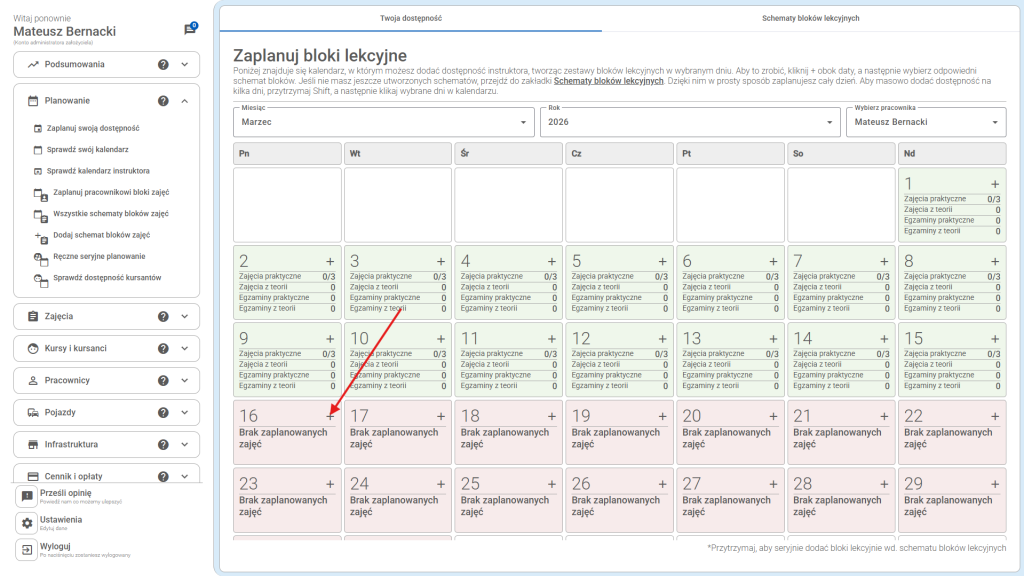The width and height of the screenshot is (1024, 576).
Task: Open the Miesiąc month dropdown
Action: [x=384, y=122]
